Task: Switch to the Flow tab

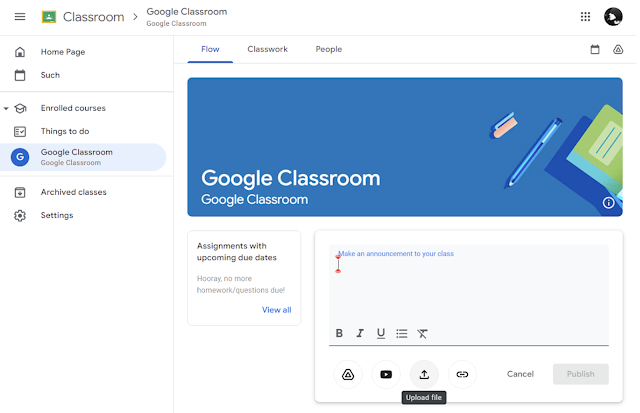Action: pyautogui.click(x=210, y=49)
